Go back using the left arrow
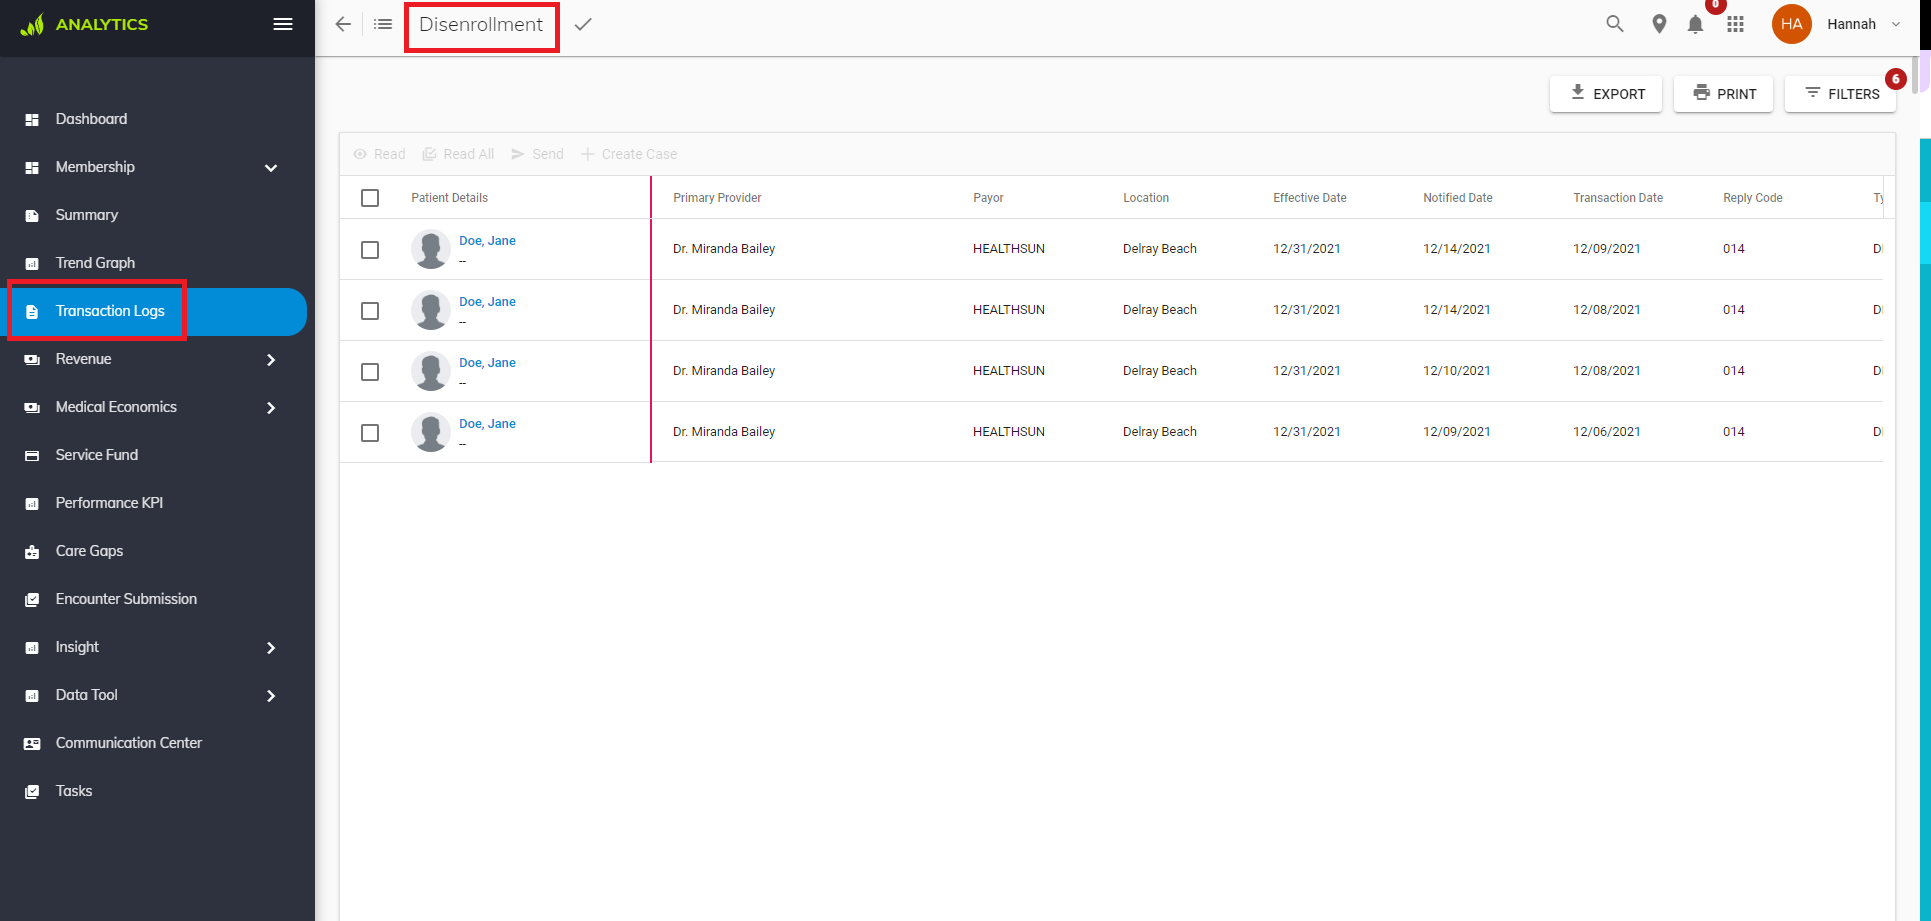 (343, 24)
